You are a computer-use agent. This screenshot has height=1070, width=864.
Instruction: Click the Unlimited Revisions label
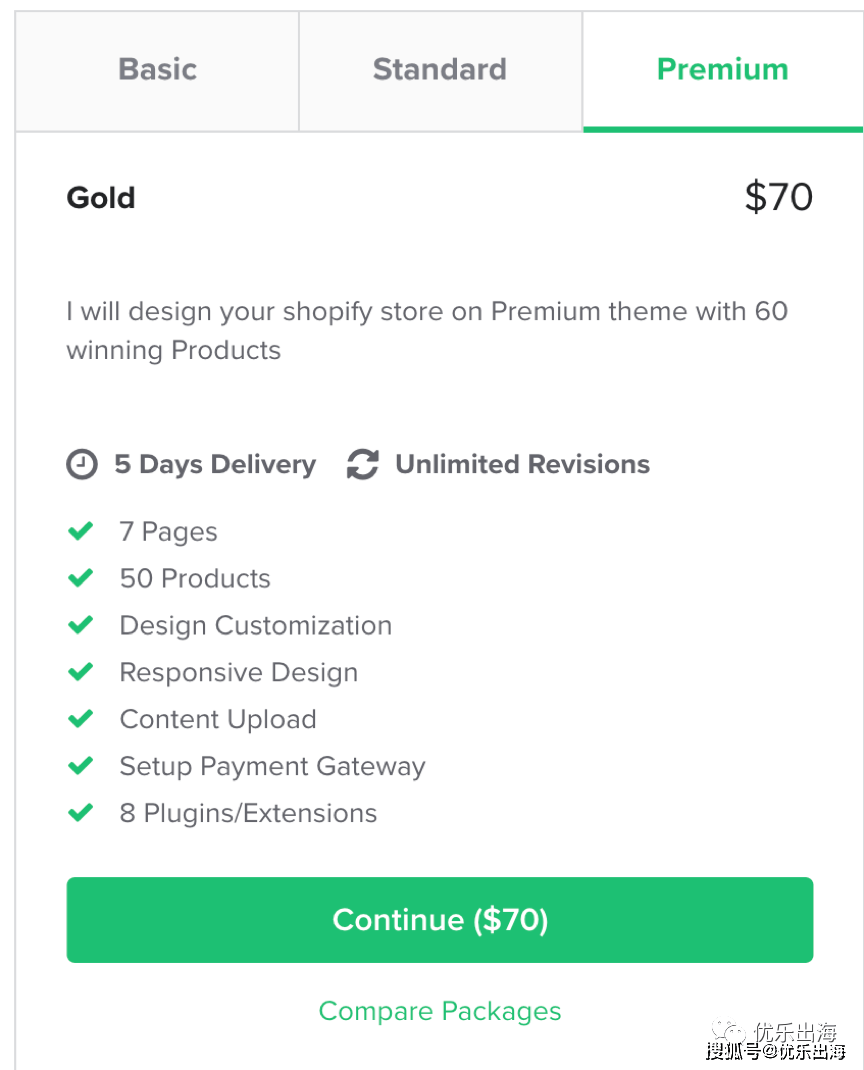(x=522, y=463)
